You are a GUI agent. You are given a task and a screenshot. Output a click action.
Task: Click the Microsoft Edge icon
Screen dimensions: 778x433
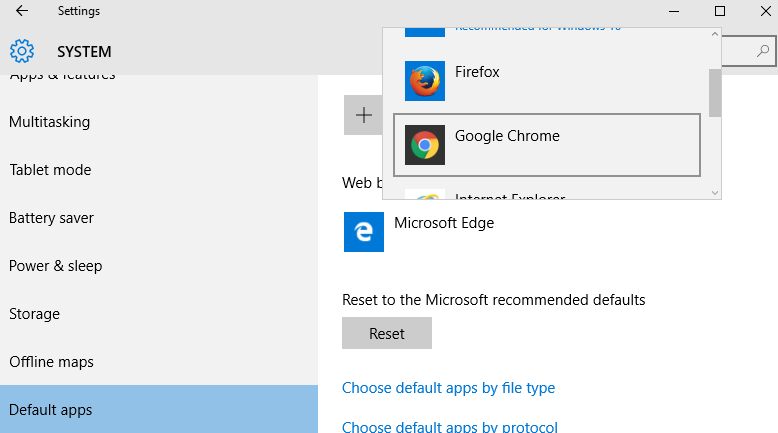pos(364,232)
